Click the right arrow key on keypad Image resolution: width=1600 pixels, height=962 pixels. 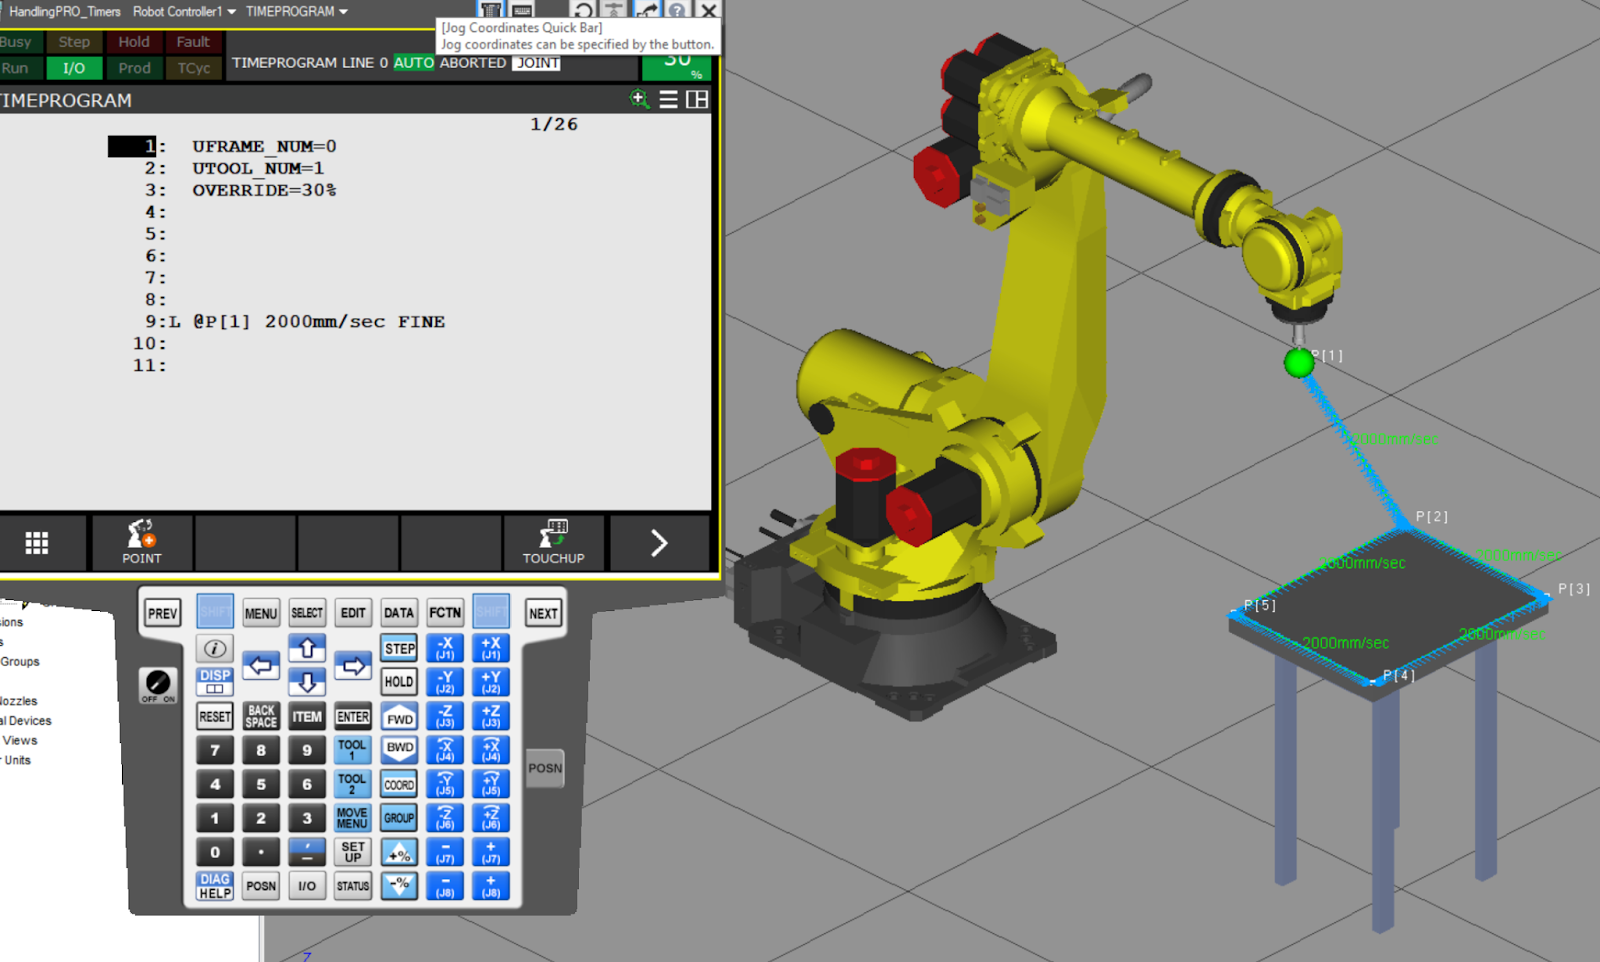[353, 665]
